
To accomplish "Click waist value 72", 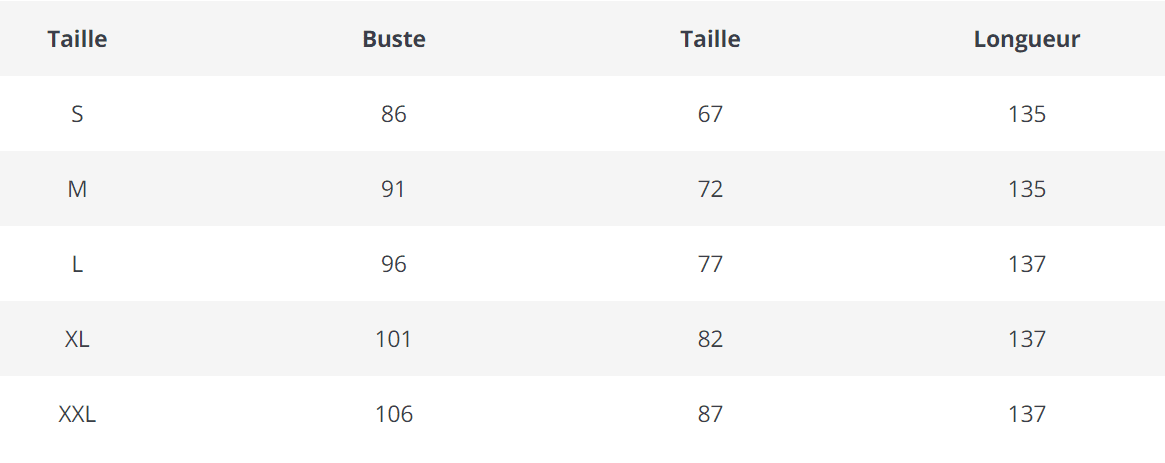I will pos(710,189).
